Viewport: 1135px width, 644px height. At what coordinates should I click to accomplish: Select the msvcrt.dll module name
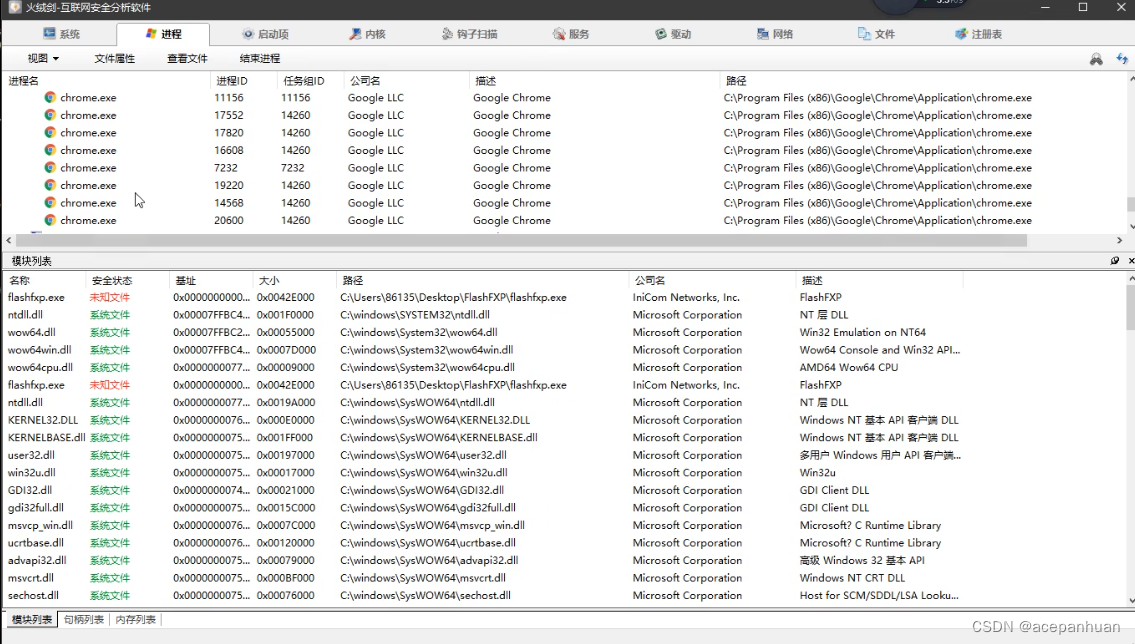(30, 577)
